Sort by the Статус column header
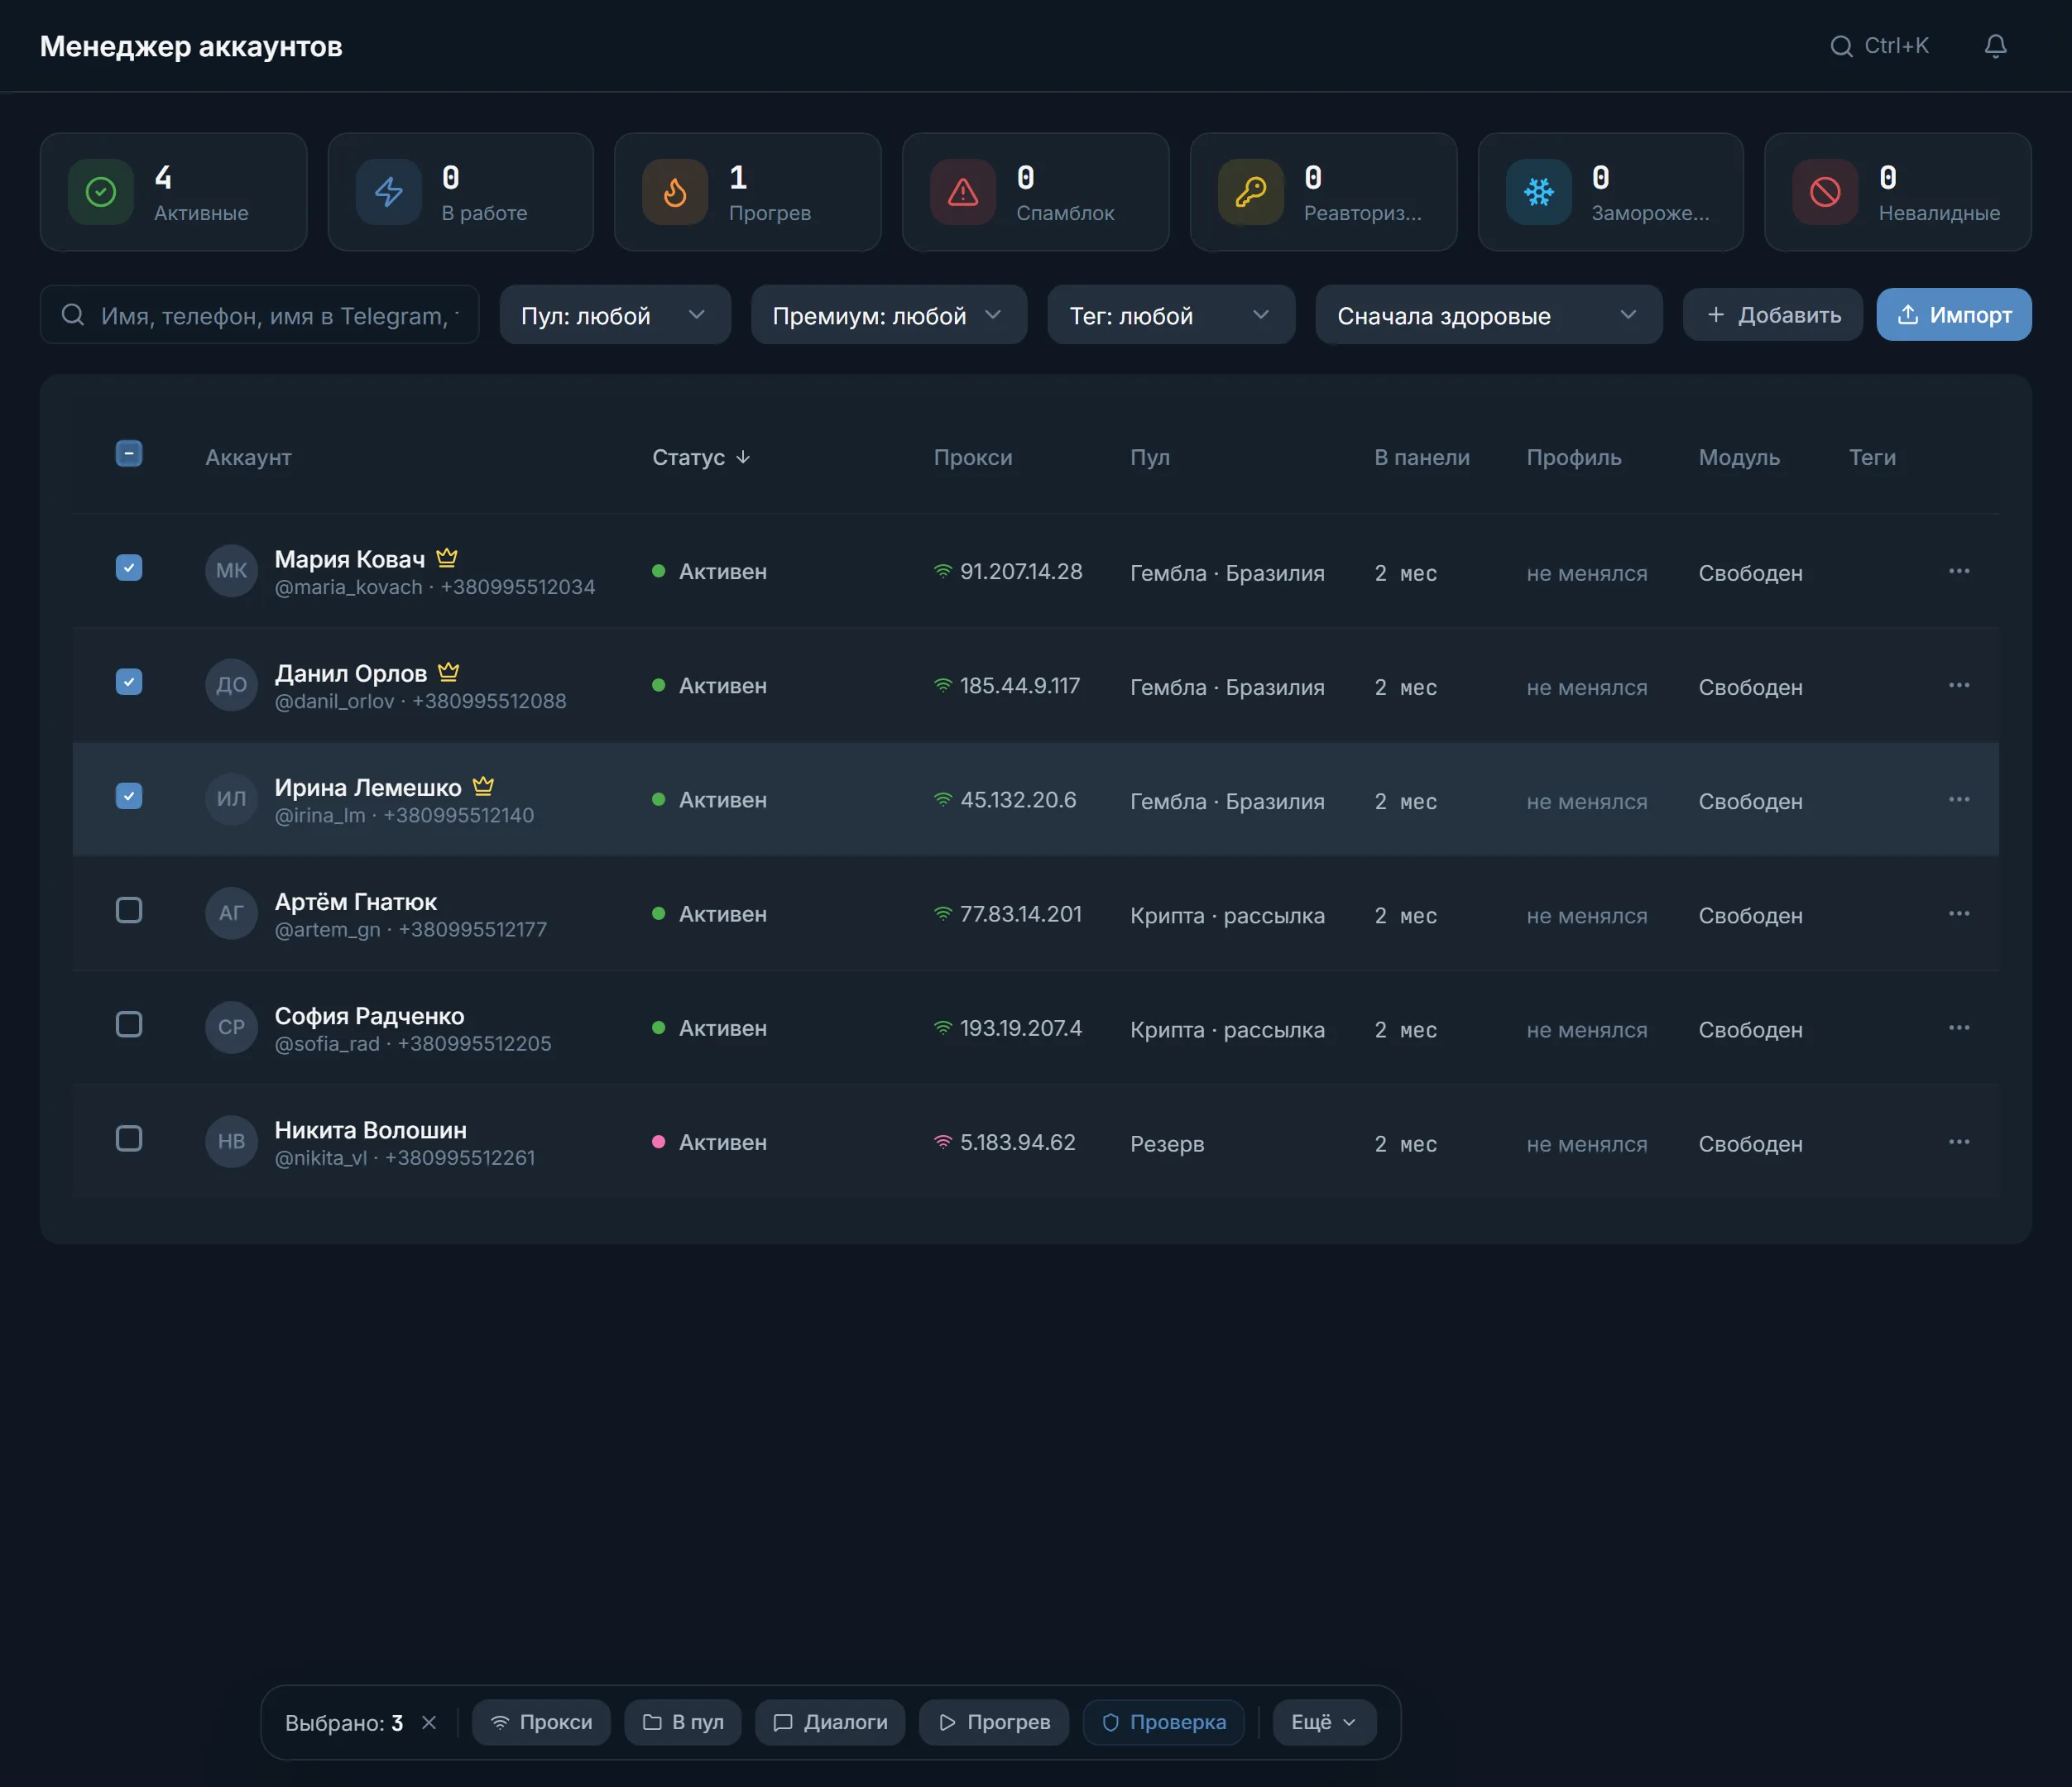This screenshot has height=1787, width=2072. point(701,457)
